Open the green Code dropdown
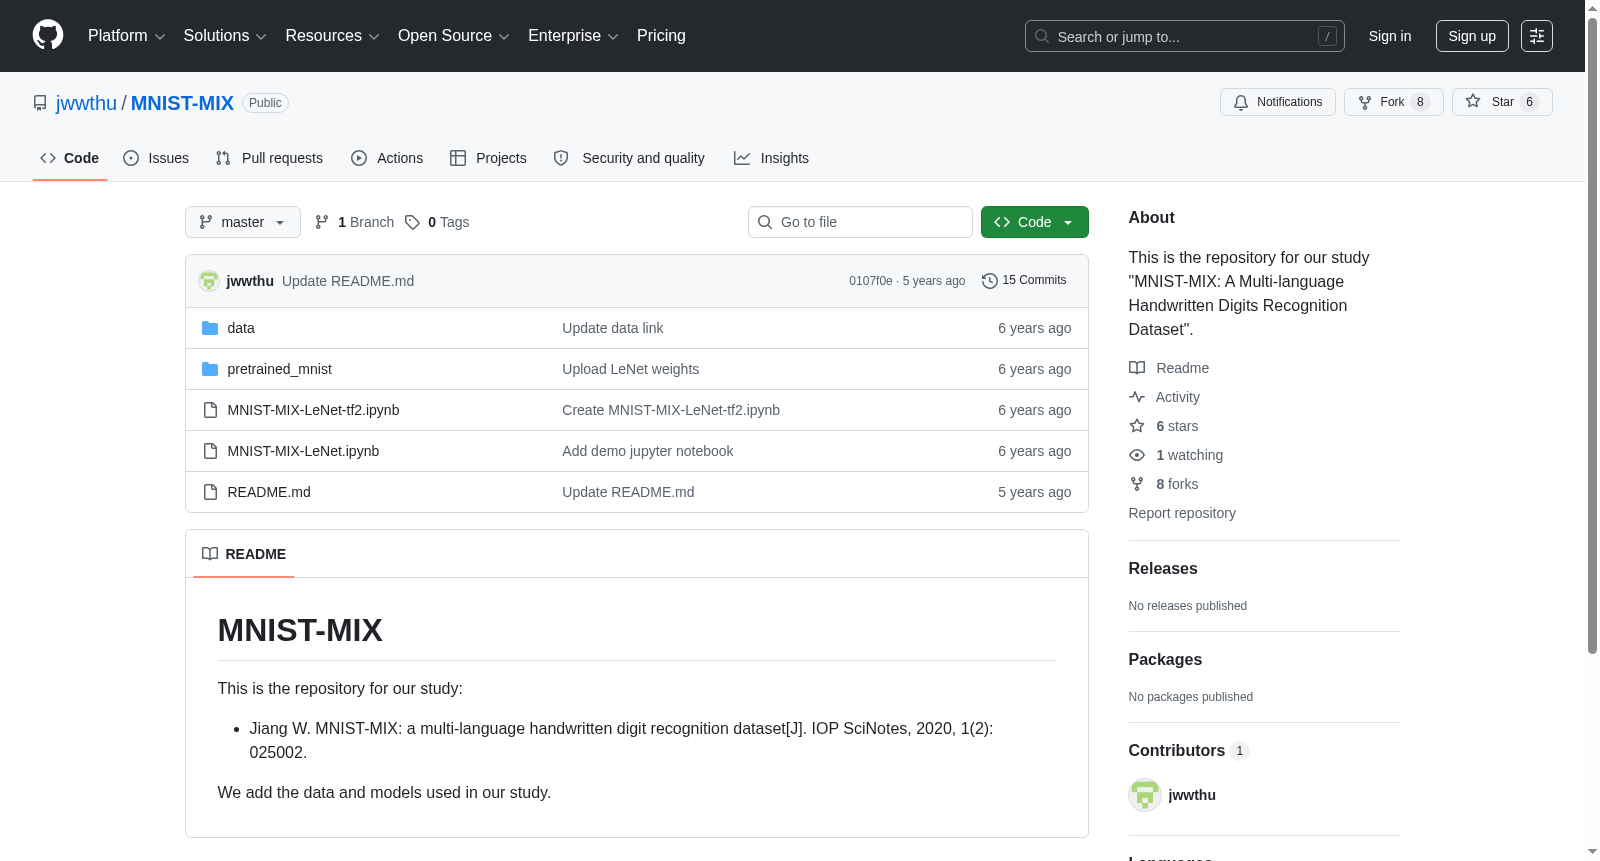This screenshot has height=861, width=1600. pos(1035,222)
